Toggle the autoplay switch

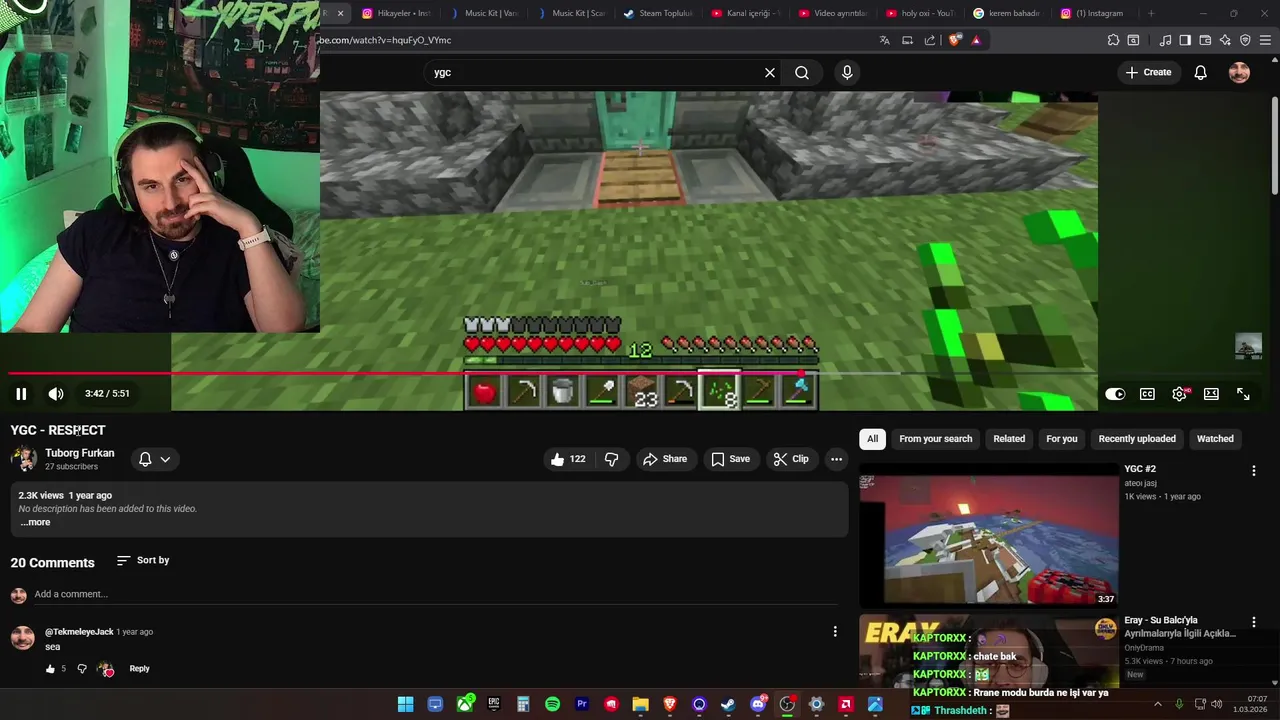point(1115,394)
